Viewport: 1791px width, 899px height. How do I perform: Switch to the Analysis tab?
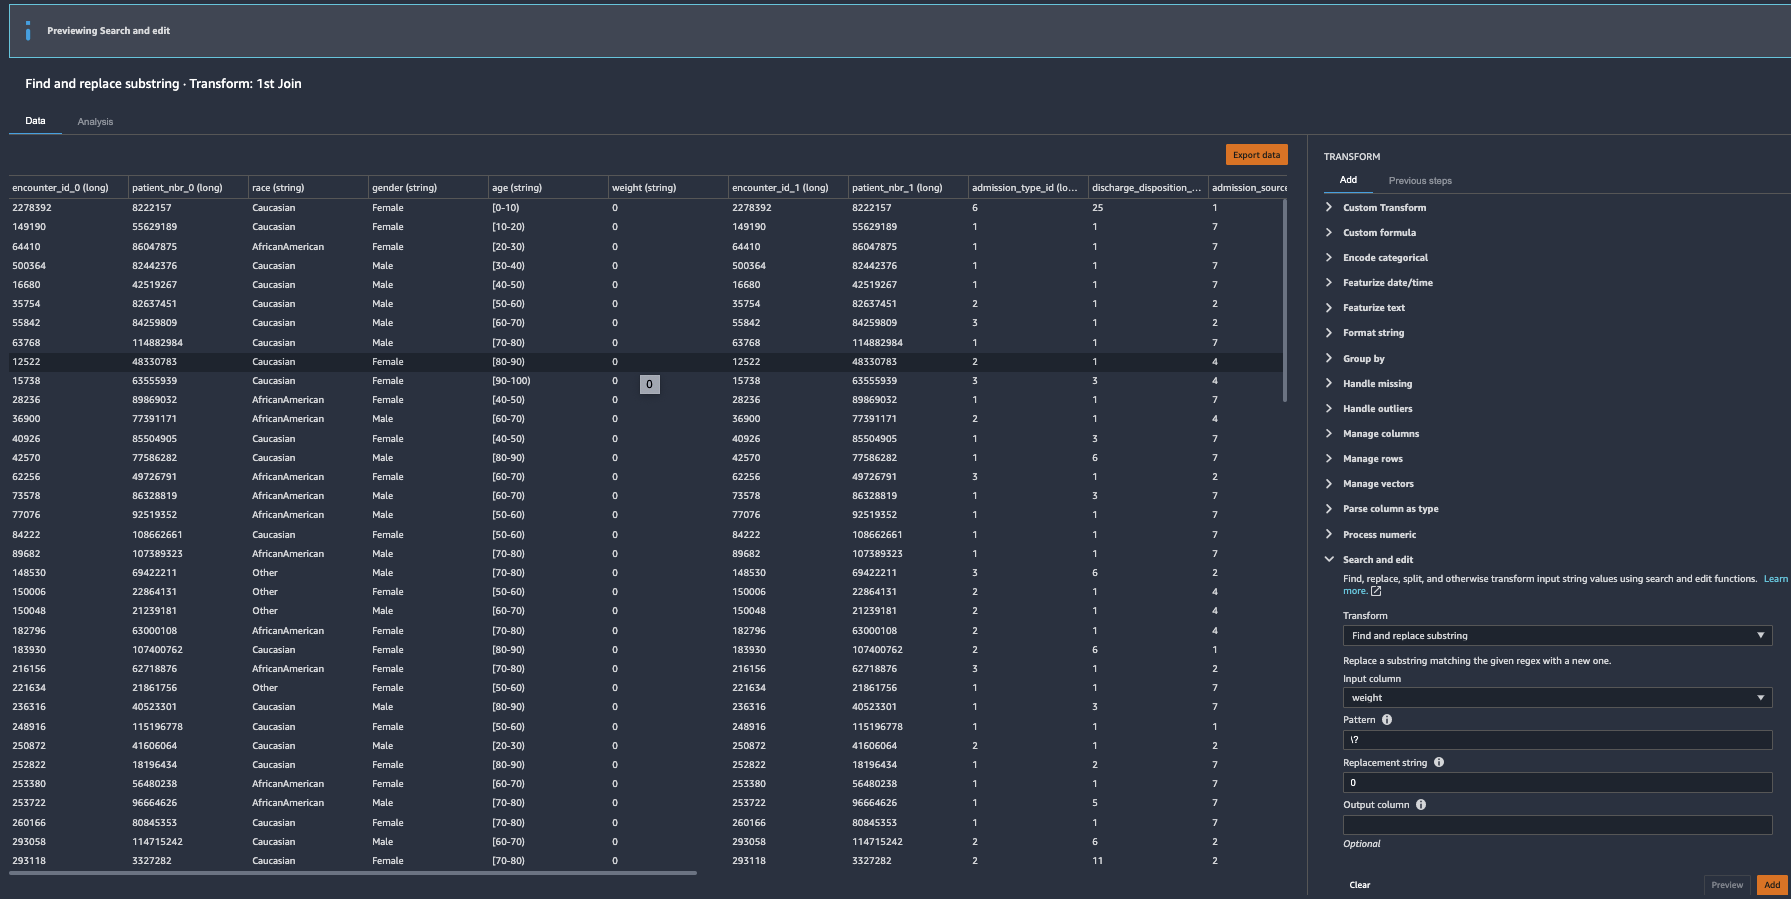95,122
